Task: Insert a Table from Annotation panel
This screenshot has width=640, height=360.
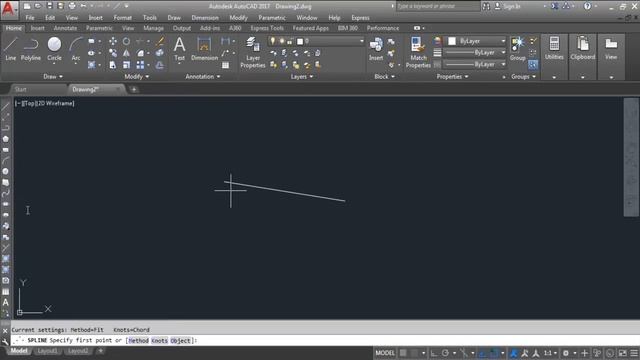Action: (x=225, y=65)
